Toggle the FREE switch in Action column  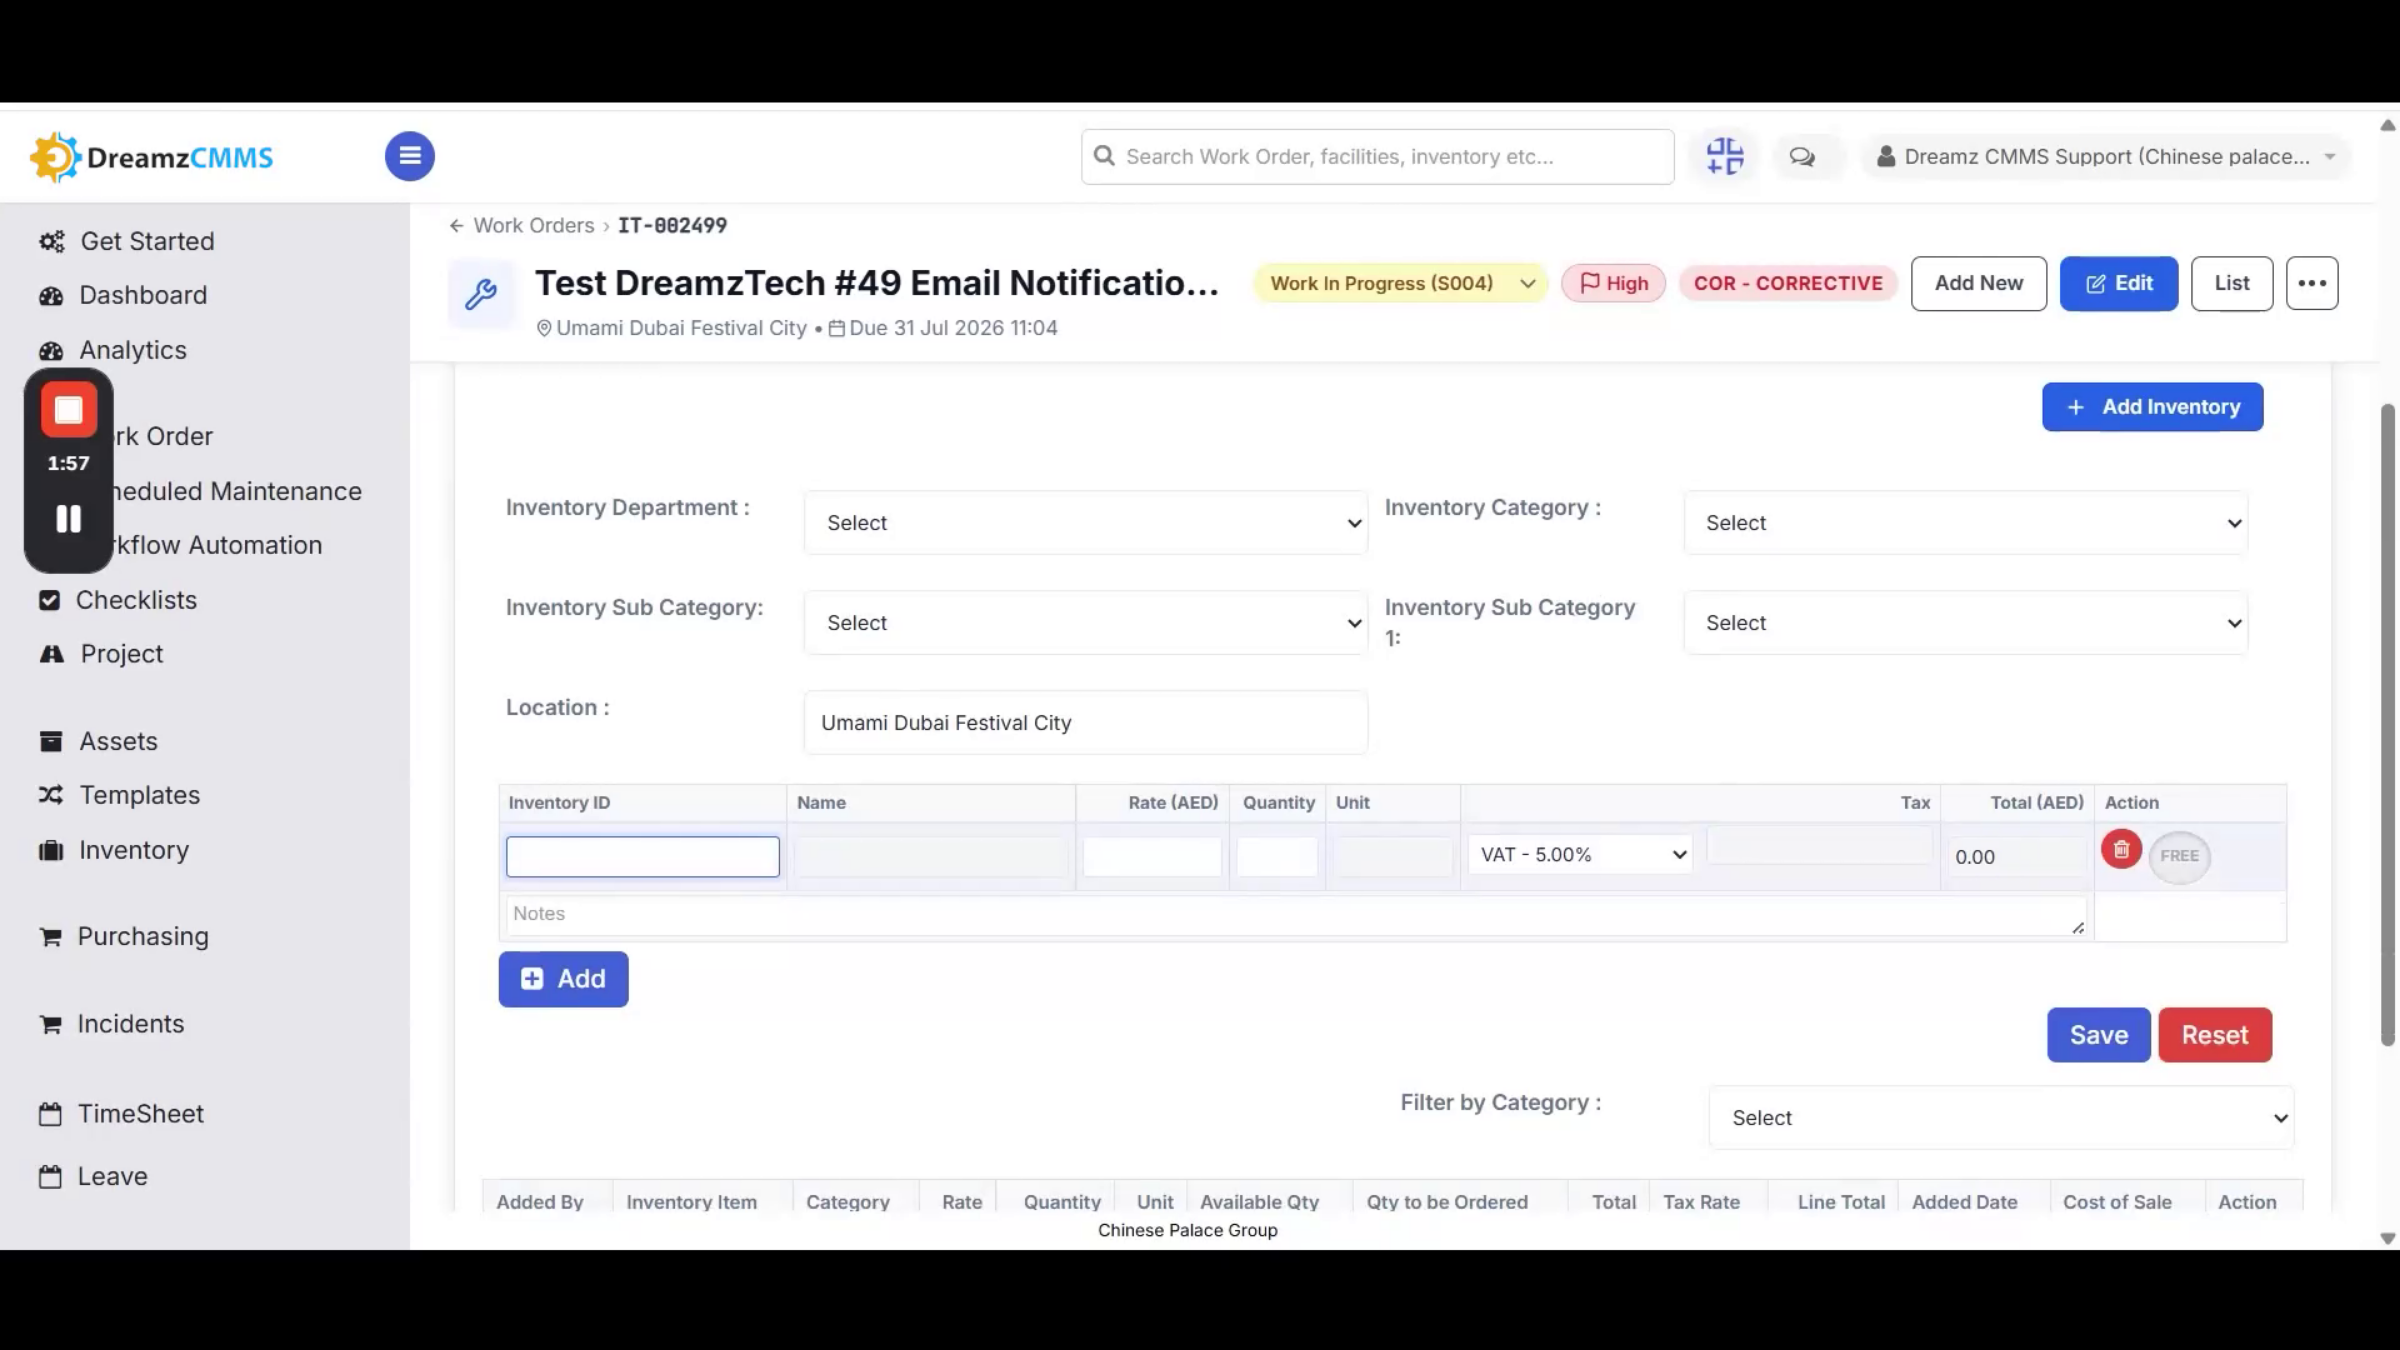pyautogui.click(x=2180, y=856)
